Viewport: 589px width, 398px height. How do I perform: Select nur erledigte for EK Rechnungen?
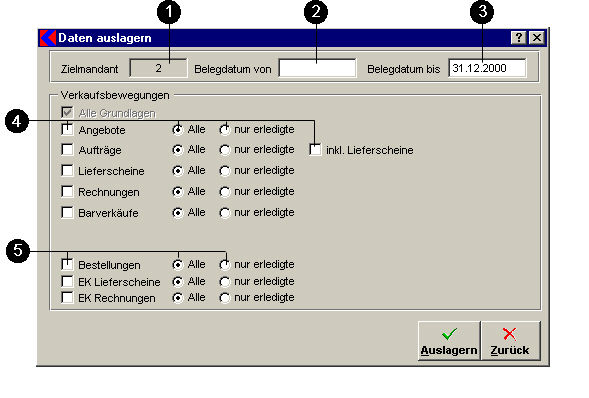(225, 298)
